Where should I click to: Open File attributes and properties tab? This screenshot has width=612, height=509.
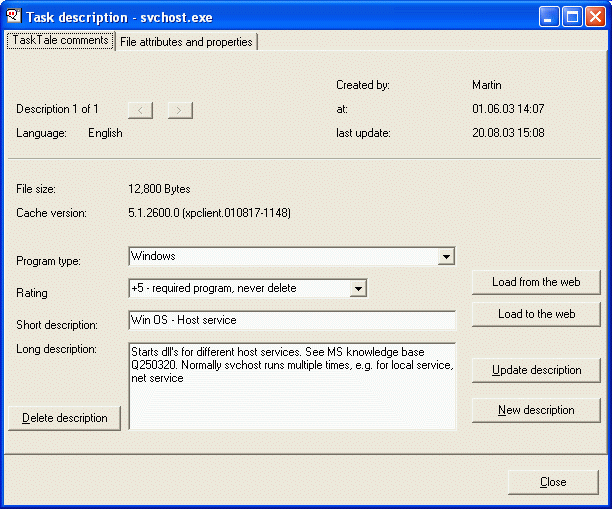(x=186, y=42)
